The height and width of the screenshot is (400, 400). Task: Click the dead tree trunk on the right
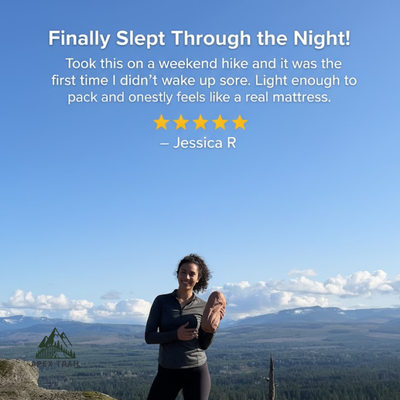(272, 378)
